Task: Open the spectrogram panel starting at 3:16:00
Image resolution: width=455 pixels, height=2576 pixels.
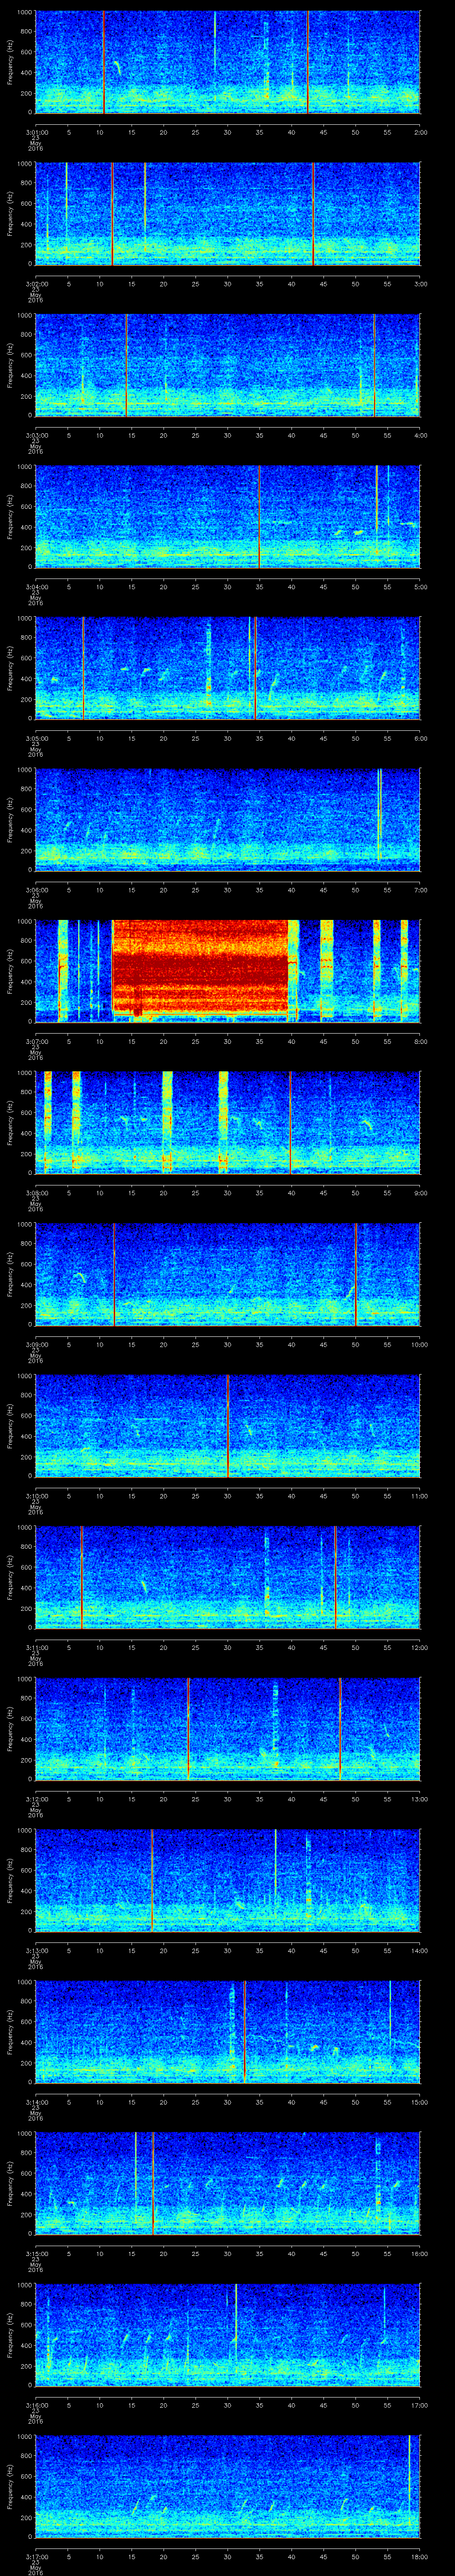Action: [x=228, y=2335]
